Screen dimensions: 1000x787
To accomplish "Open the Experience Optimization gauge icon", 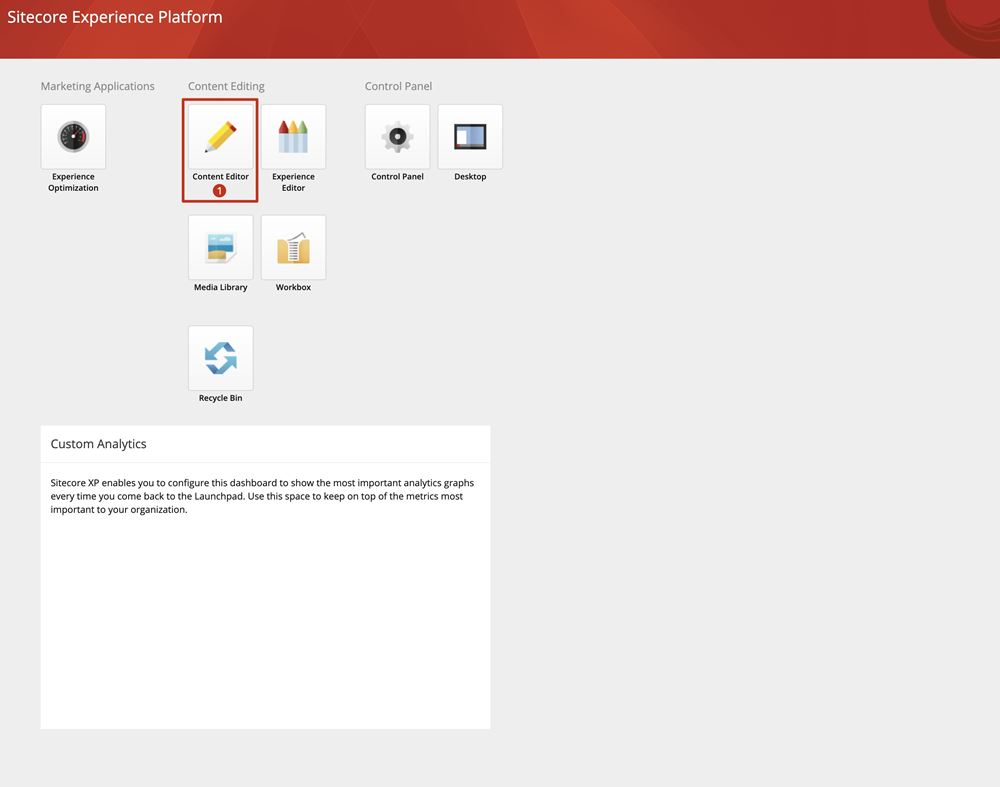I will [73, 137].
